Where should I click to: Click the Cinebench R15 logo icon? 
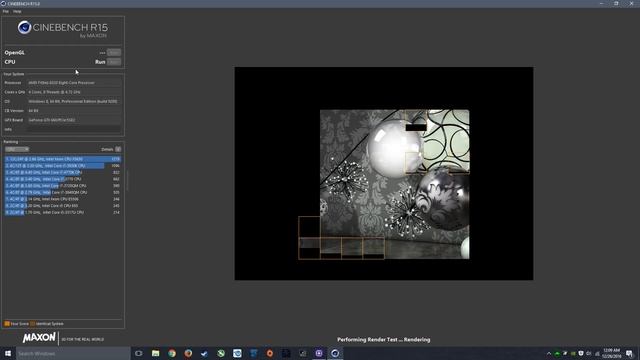24,27
